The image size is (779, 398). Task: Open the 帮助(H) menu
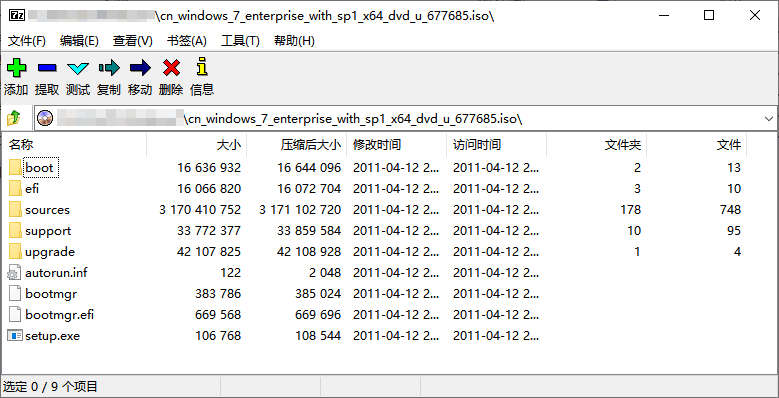tap(295, 41)
